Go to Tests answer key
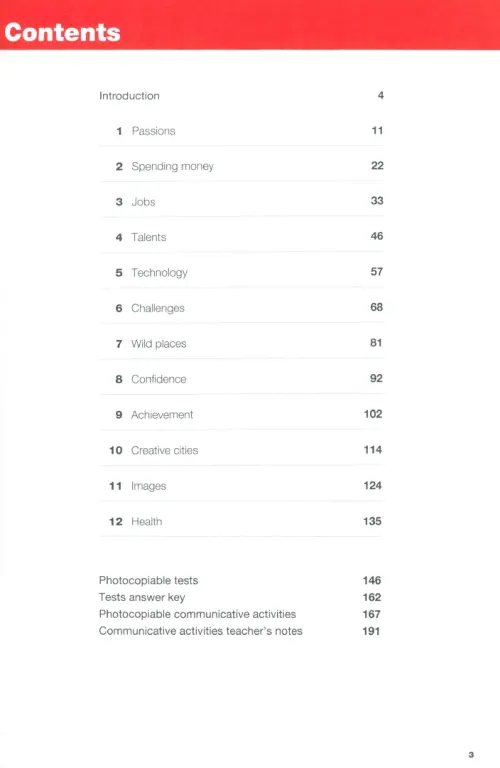The width and height of the screenshot is (500, 768). (x=142, y=598)
